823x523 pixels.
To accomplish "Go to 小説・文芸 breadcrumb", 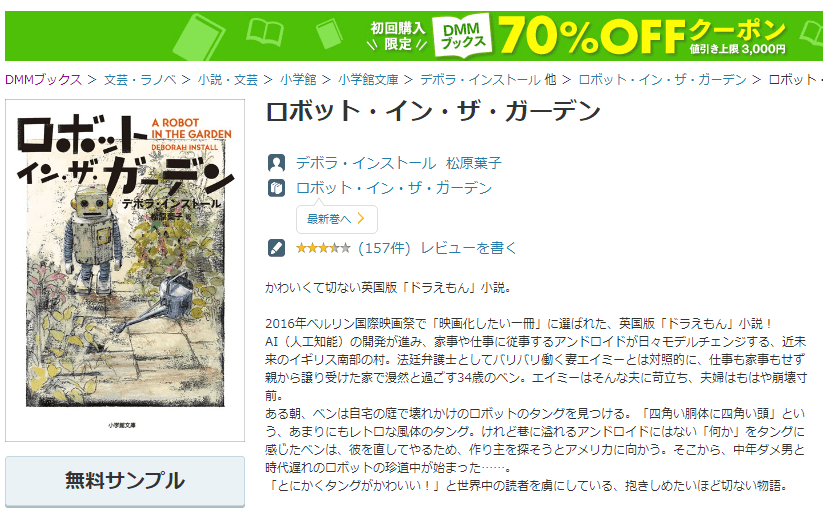I will click(228, 80).
